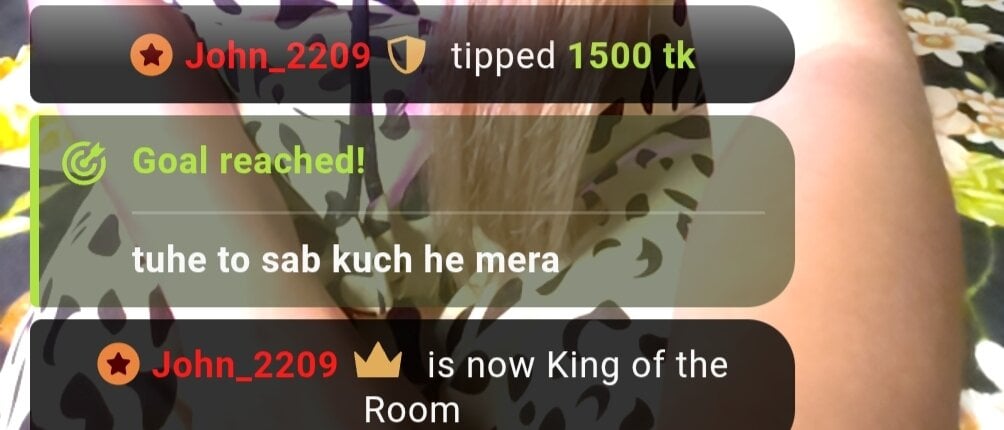Tap the is now King of the text
The width and height of the screenshot is (1004, 430).
click(x=578, y=365)
